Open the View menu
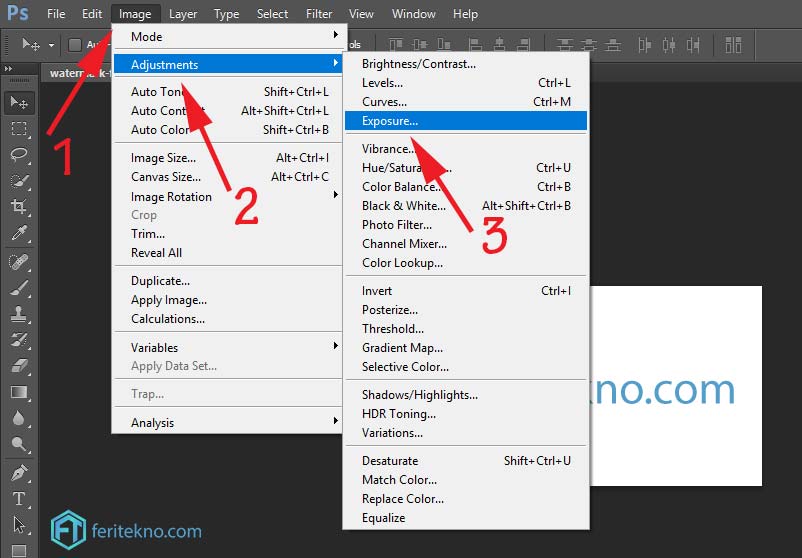The width and height of the screenshot is (802, 558). tap(361, 14)
